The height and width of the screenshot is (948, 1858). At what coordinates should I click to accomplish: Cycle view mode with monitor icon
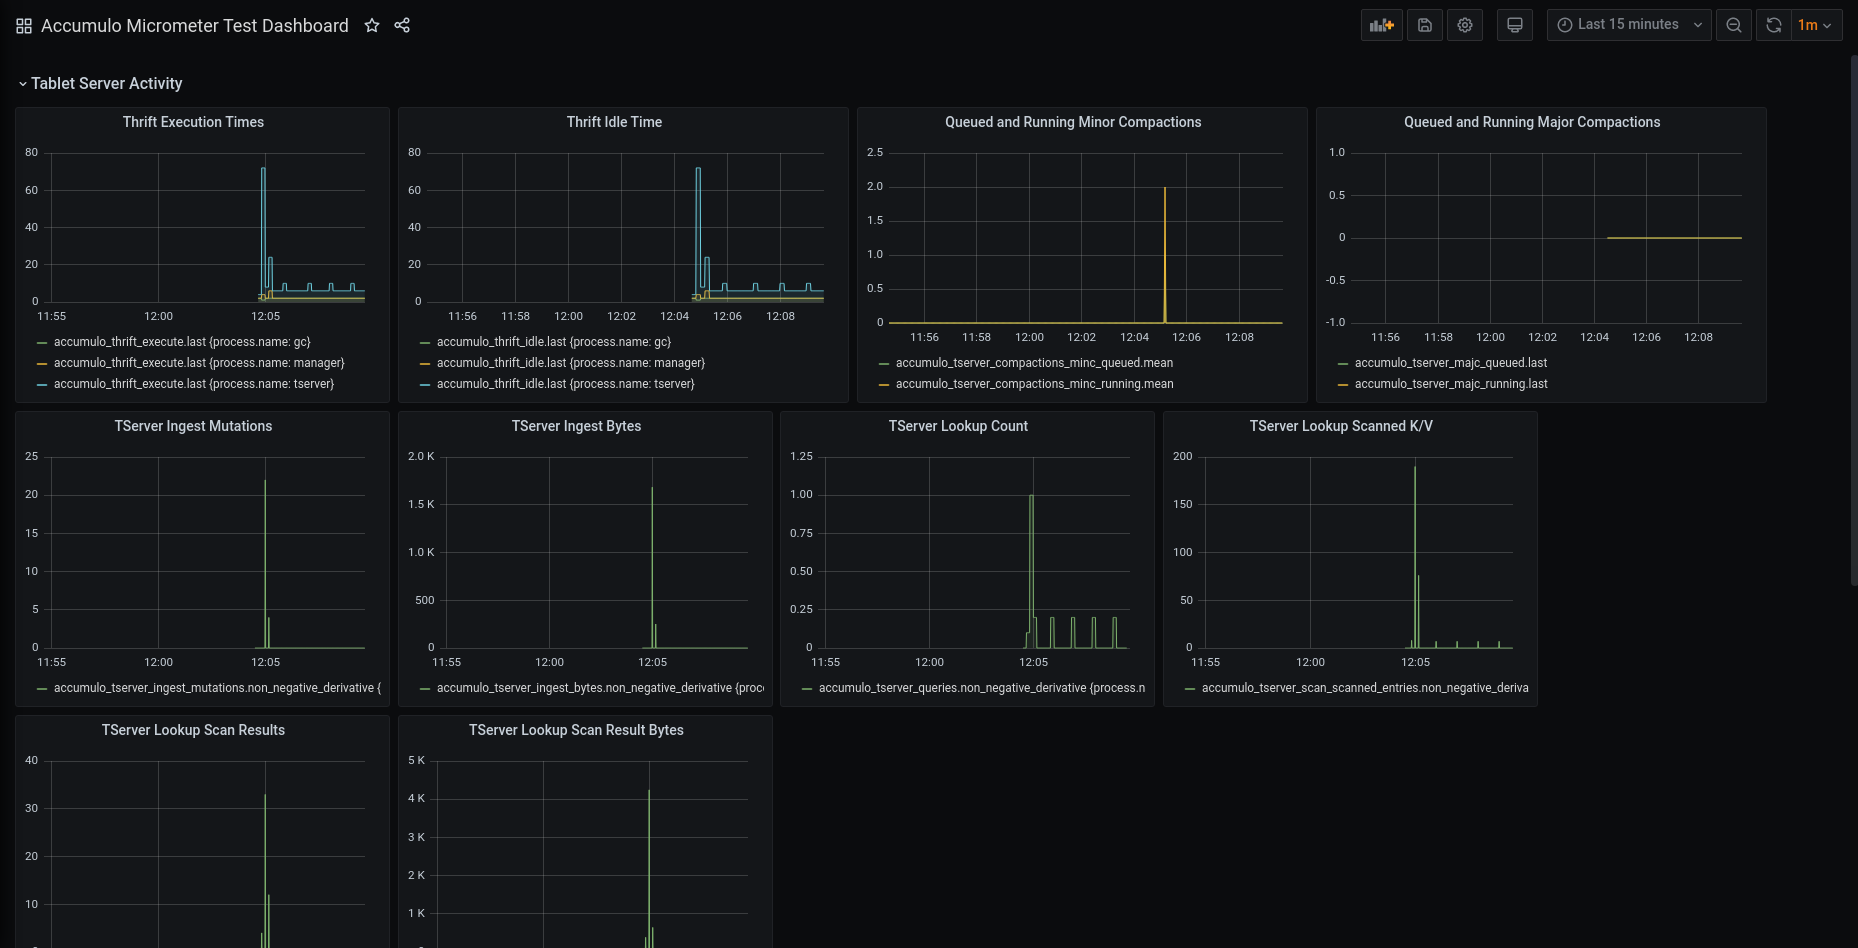coord(1515,25)
